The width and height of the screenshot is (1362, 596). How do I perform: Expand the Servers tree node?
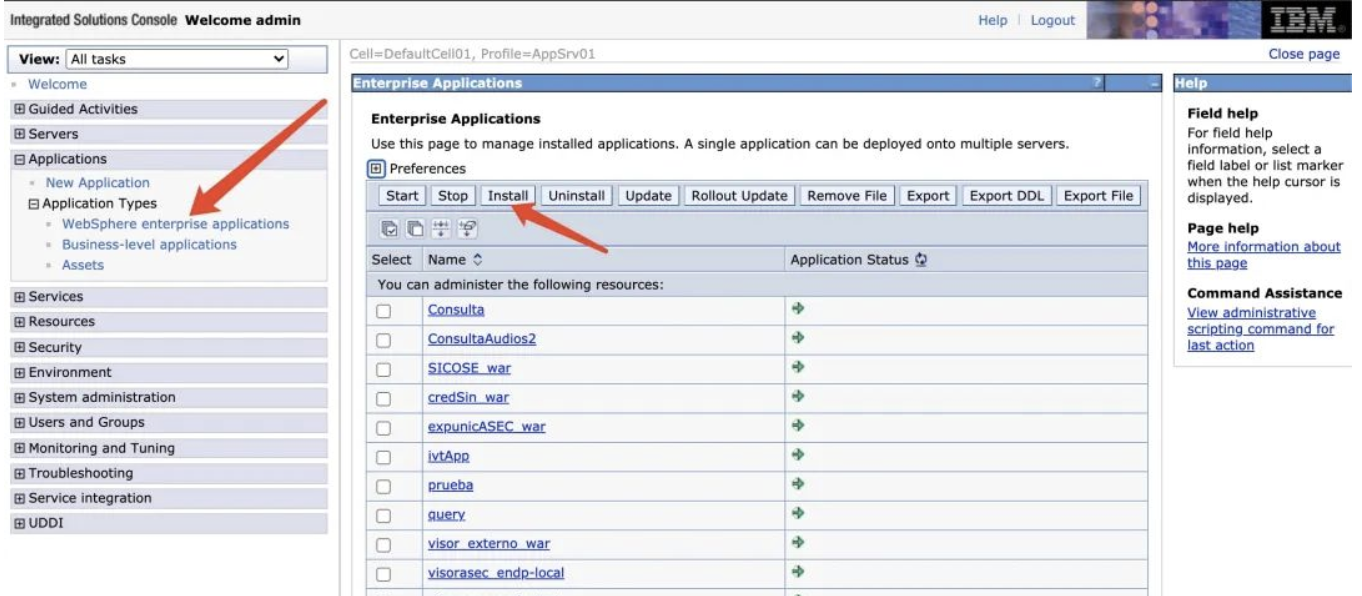pyautogui.click(x=19, y=134)
